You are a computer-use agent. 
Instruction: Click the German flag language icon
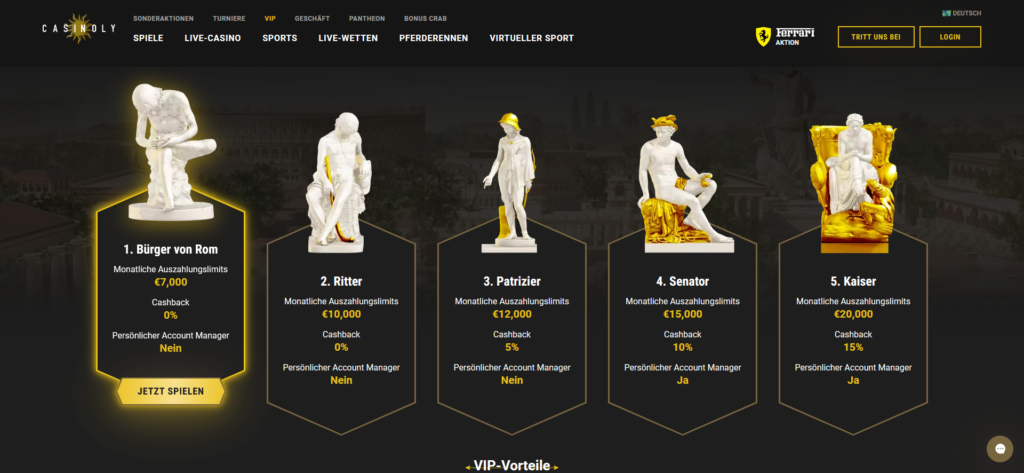pyautogui.click(x=946, y=13)
